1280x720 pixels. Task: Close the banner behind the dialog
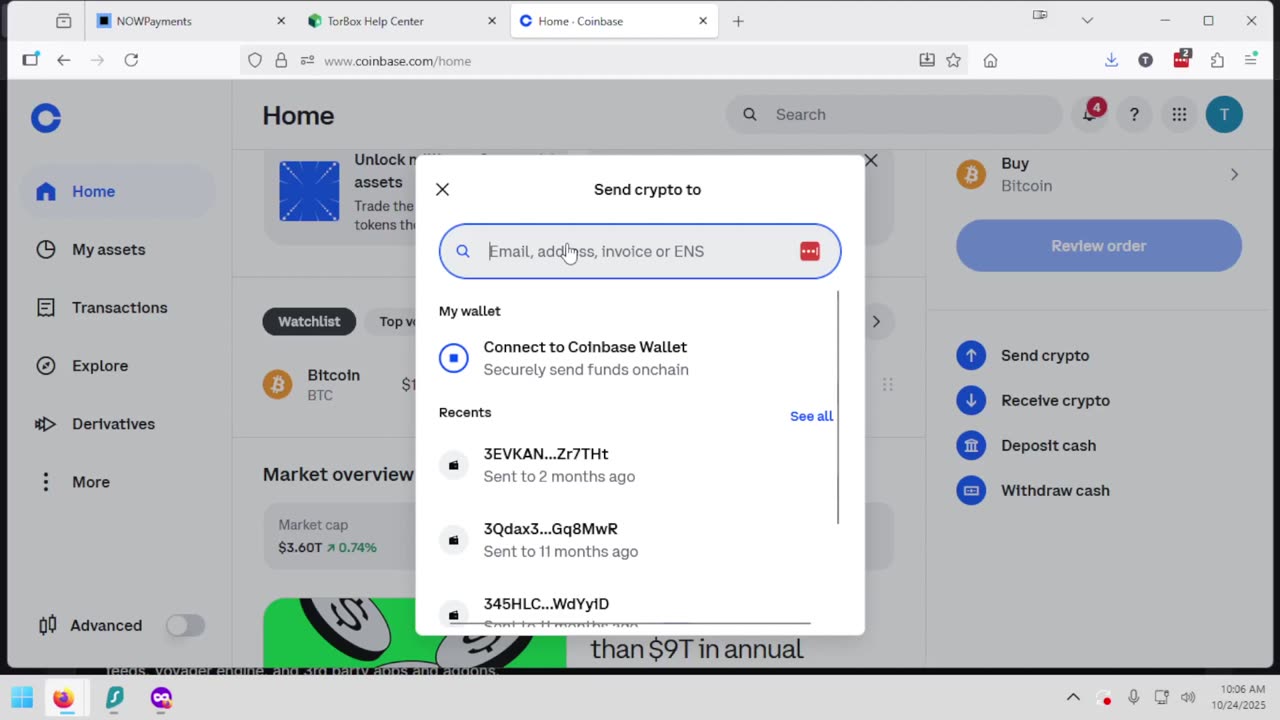coord(871,160)
